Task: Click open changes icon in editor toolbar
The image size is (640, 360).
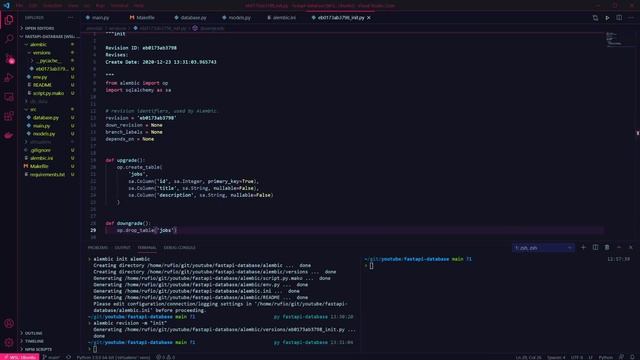Action: pyautogui.click(x=595, y=18)
